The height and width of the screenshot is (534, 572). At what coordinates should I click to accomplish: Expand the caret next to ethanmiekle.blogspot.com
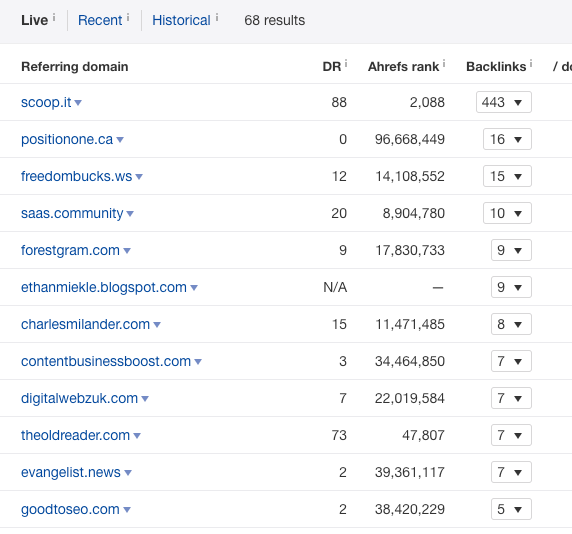[x=194, y=288]
